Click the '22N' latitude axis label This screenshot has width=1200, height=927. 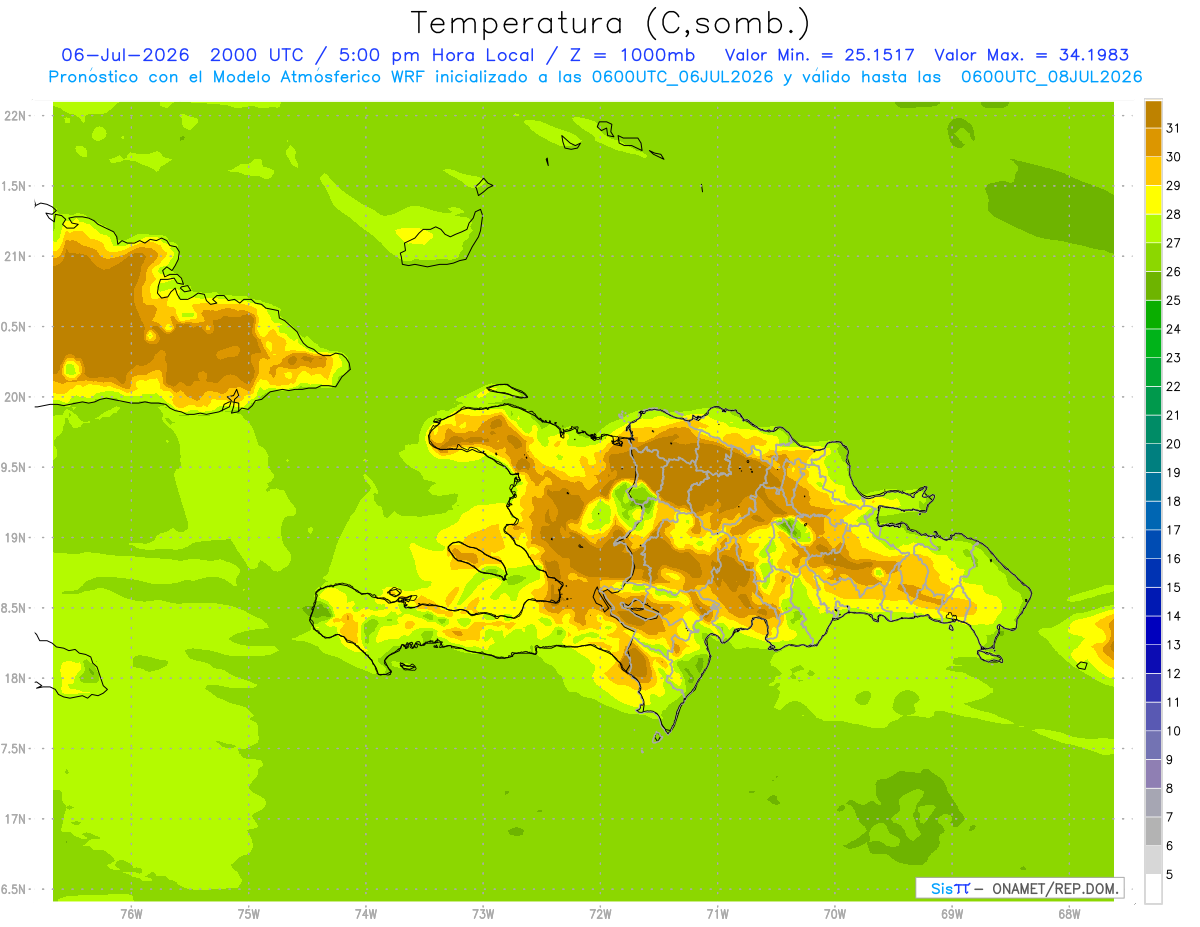(15, 116)
